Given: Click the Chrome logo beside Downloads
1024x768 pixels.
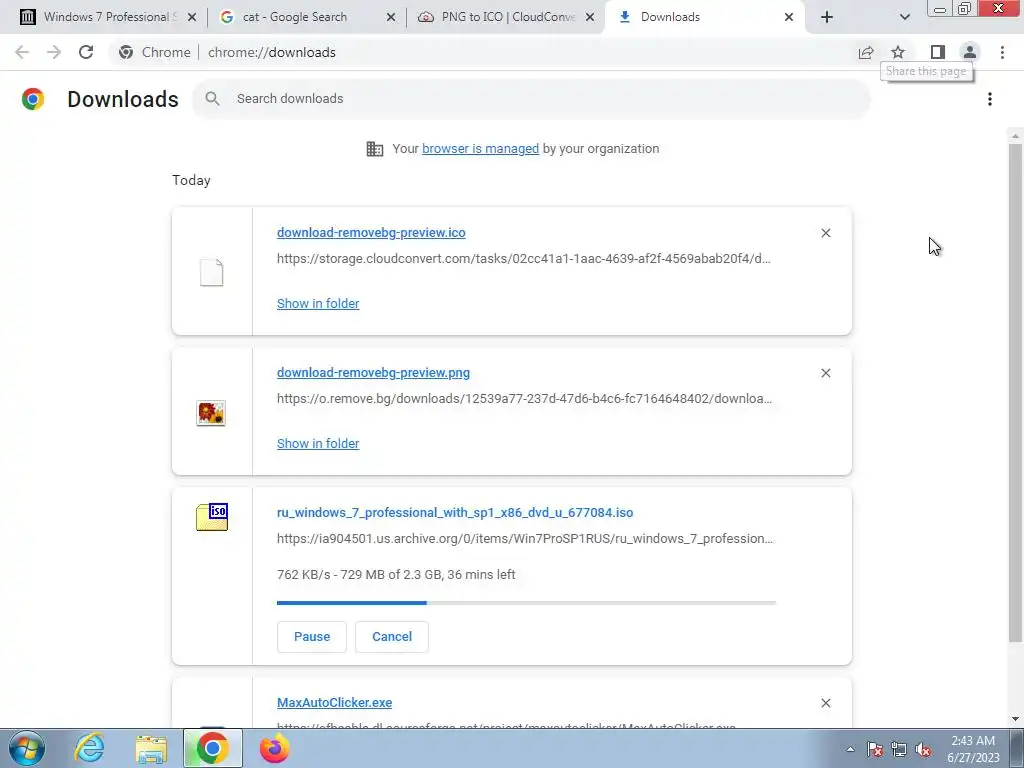Looking at the screenshot, I should pyautogui.click(x=33, y=99).
